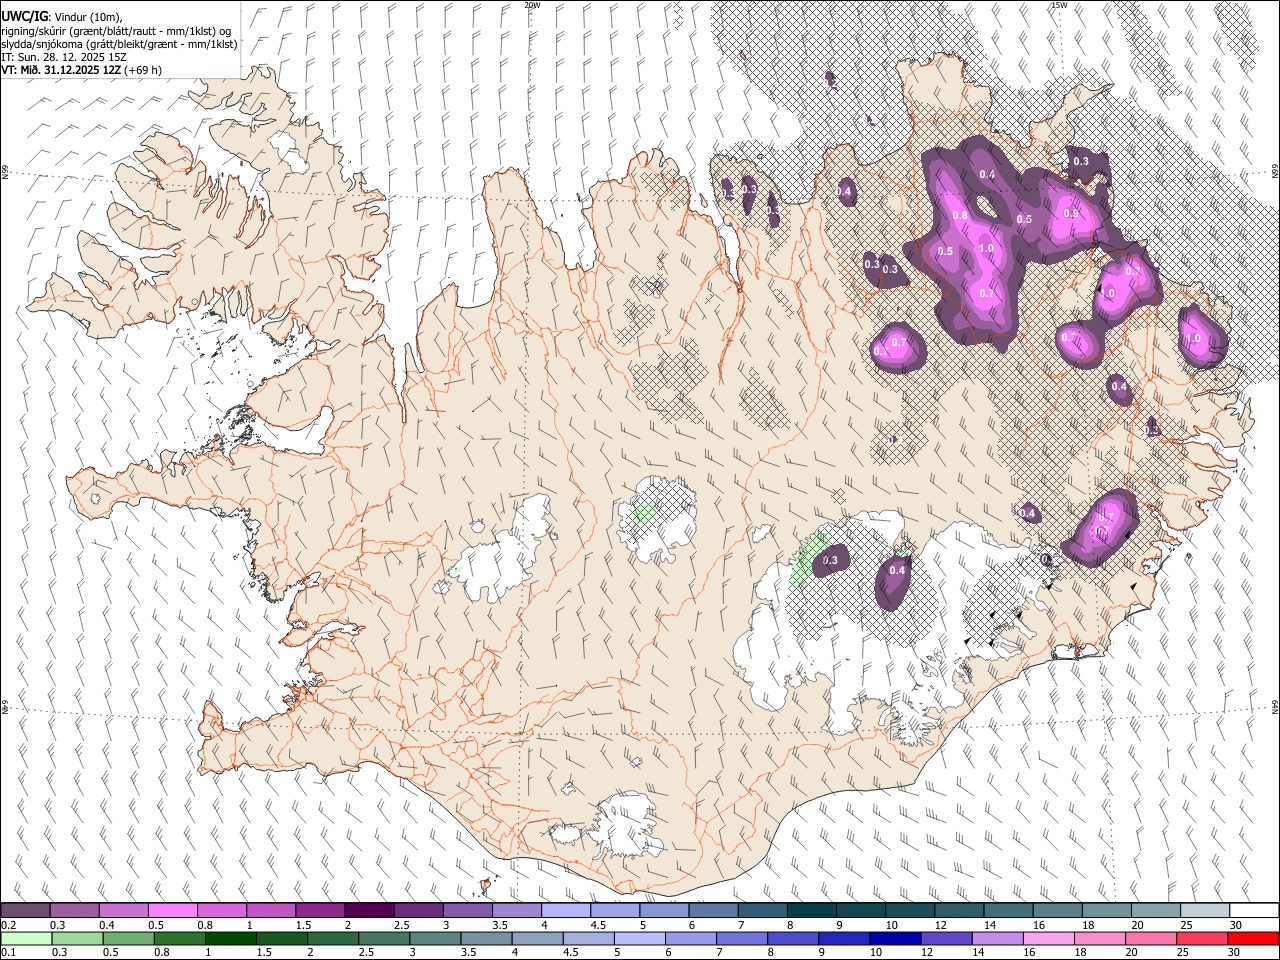Click the '4.5' label of the bottom legend row

(x=572, y=952)
